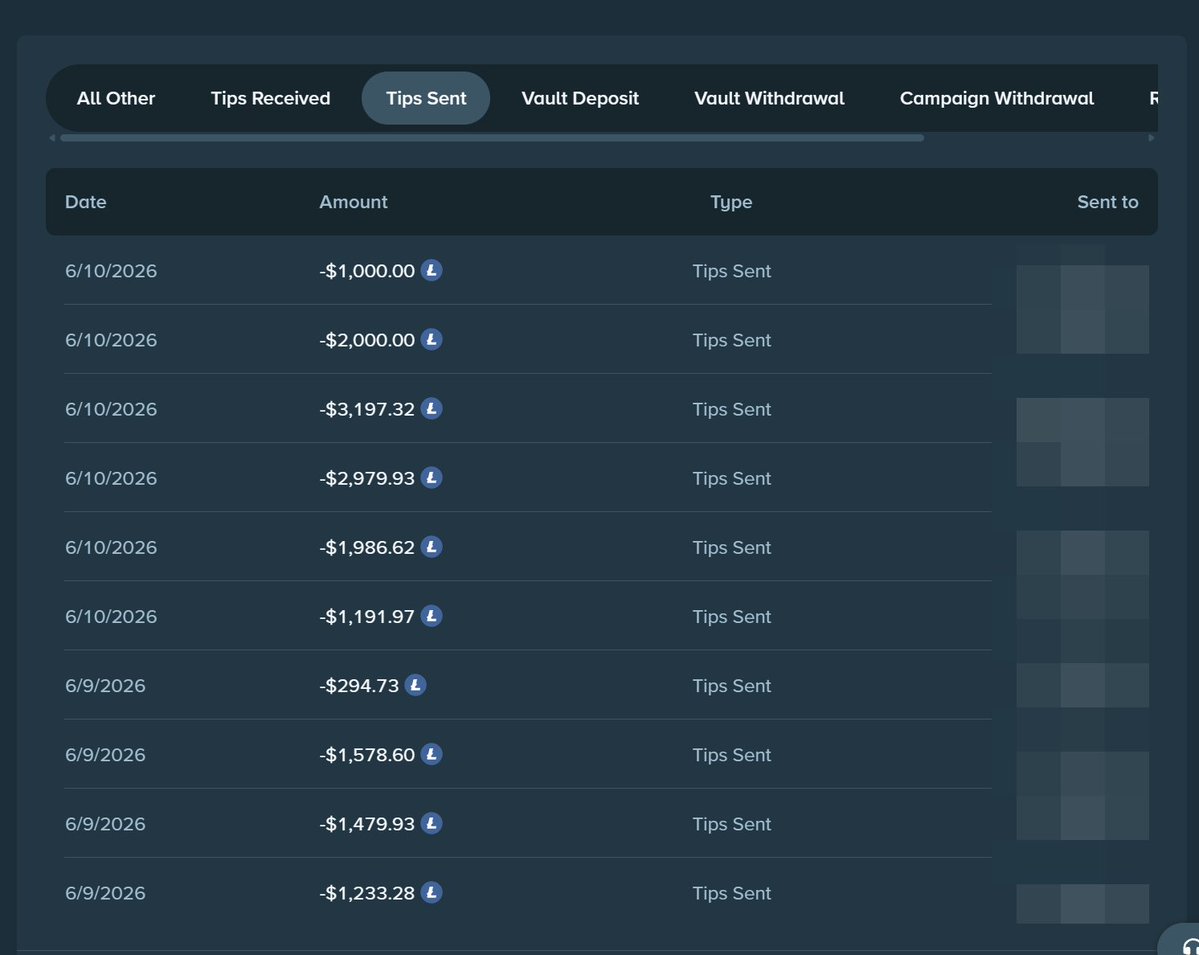
Task: Click the amount -$1,191.97
Action: pos(367,617)
